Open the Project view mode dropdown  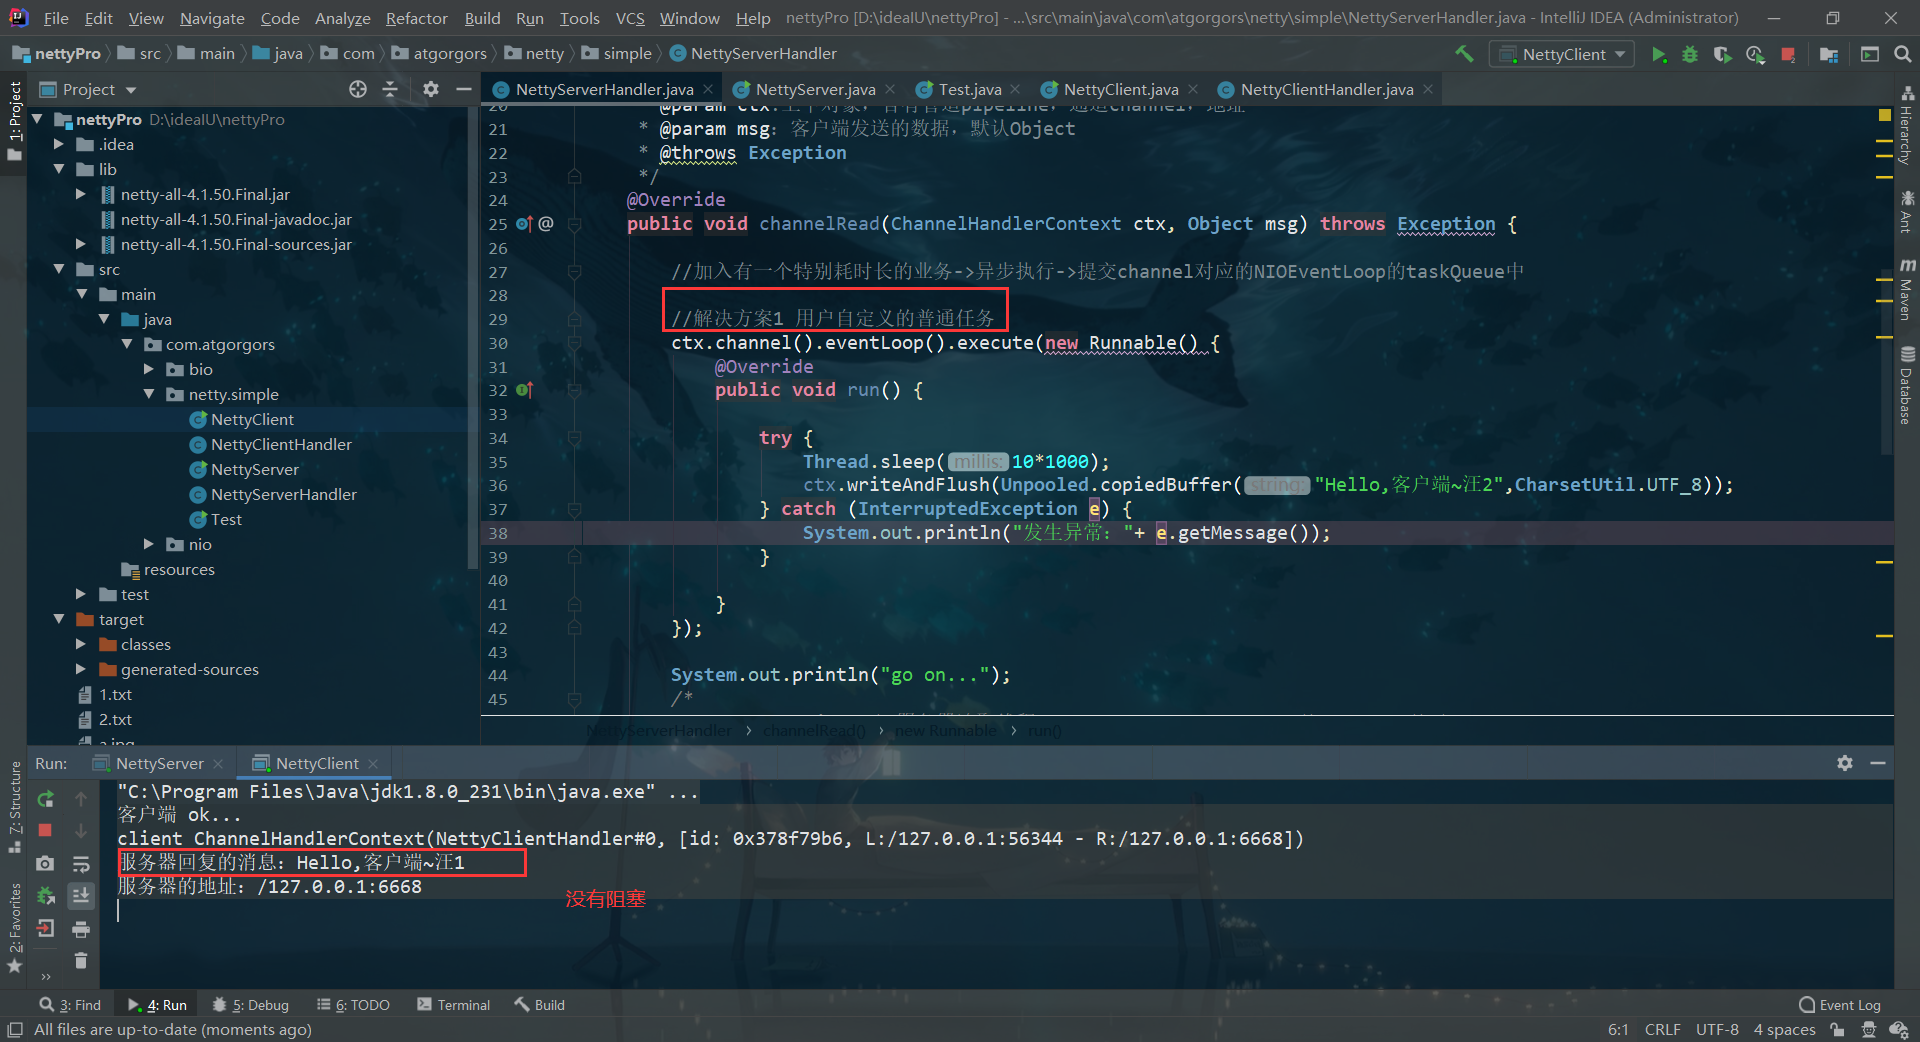pyautogui.click(x=130, y=90)
